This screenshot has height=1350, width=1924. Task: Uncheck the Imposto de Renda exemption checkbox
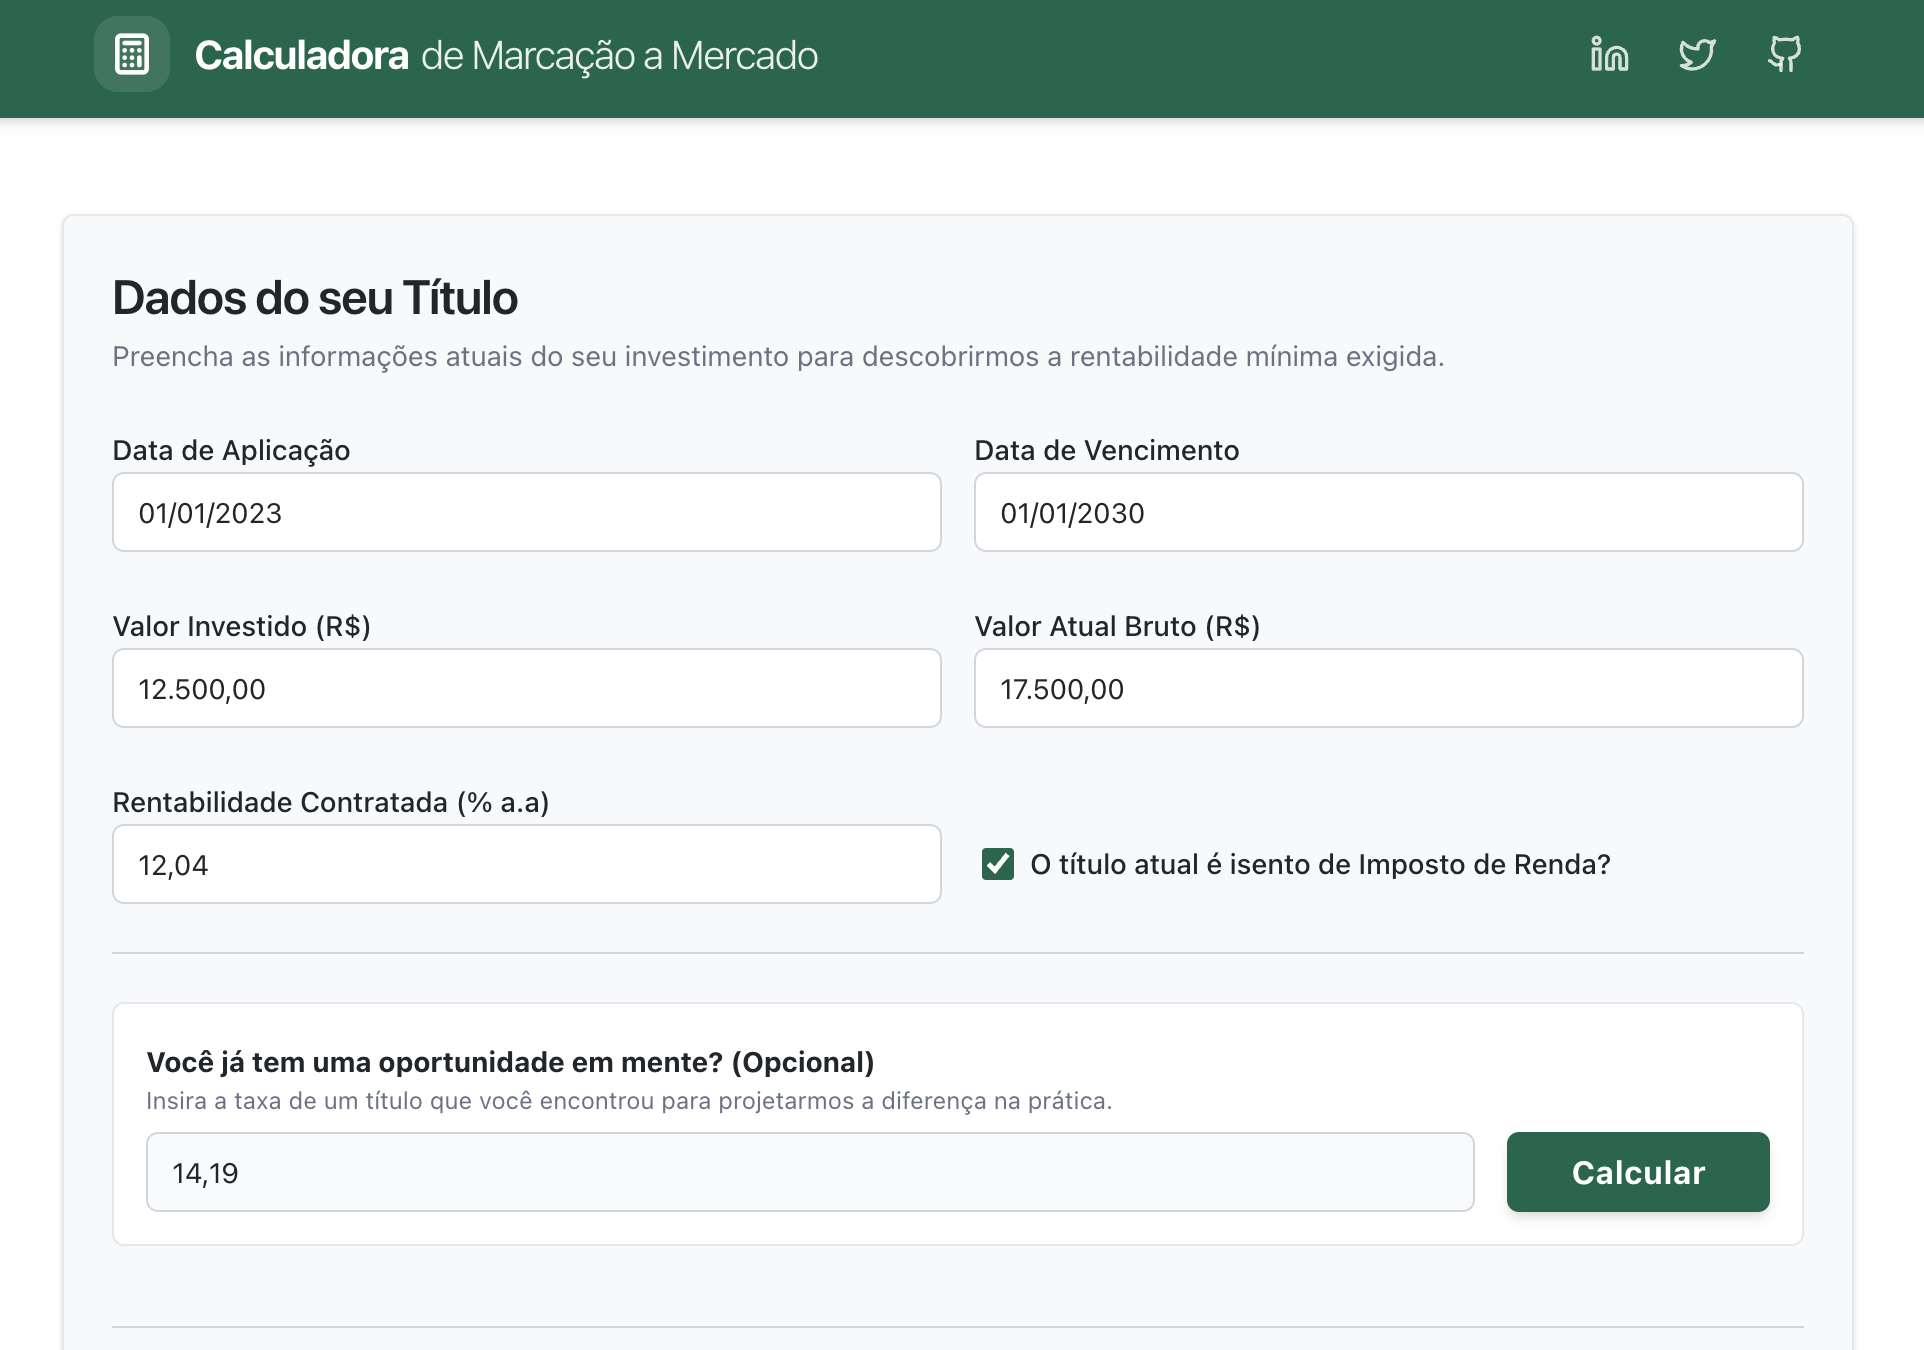pos(998,864)
